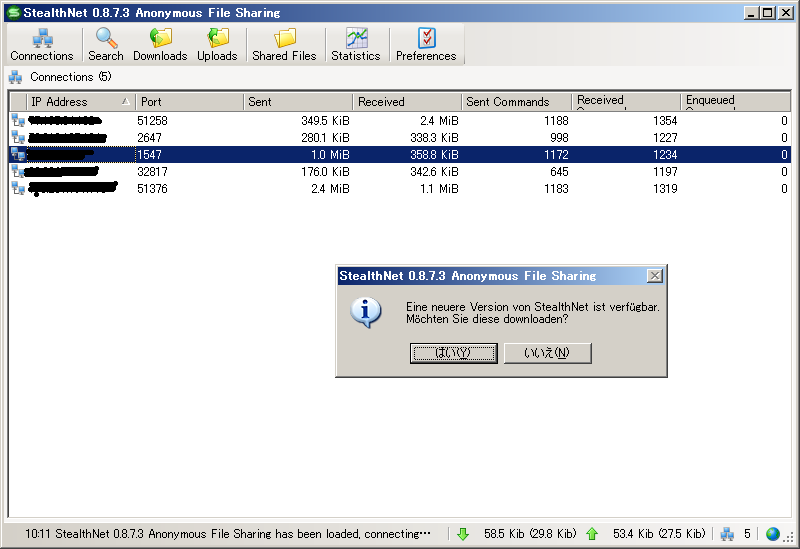The height and width of the screenshot is (549, 800).
Task: Sort by Enqueued column header
Action: point(735,102)
